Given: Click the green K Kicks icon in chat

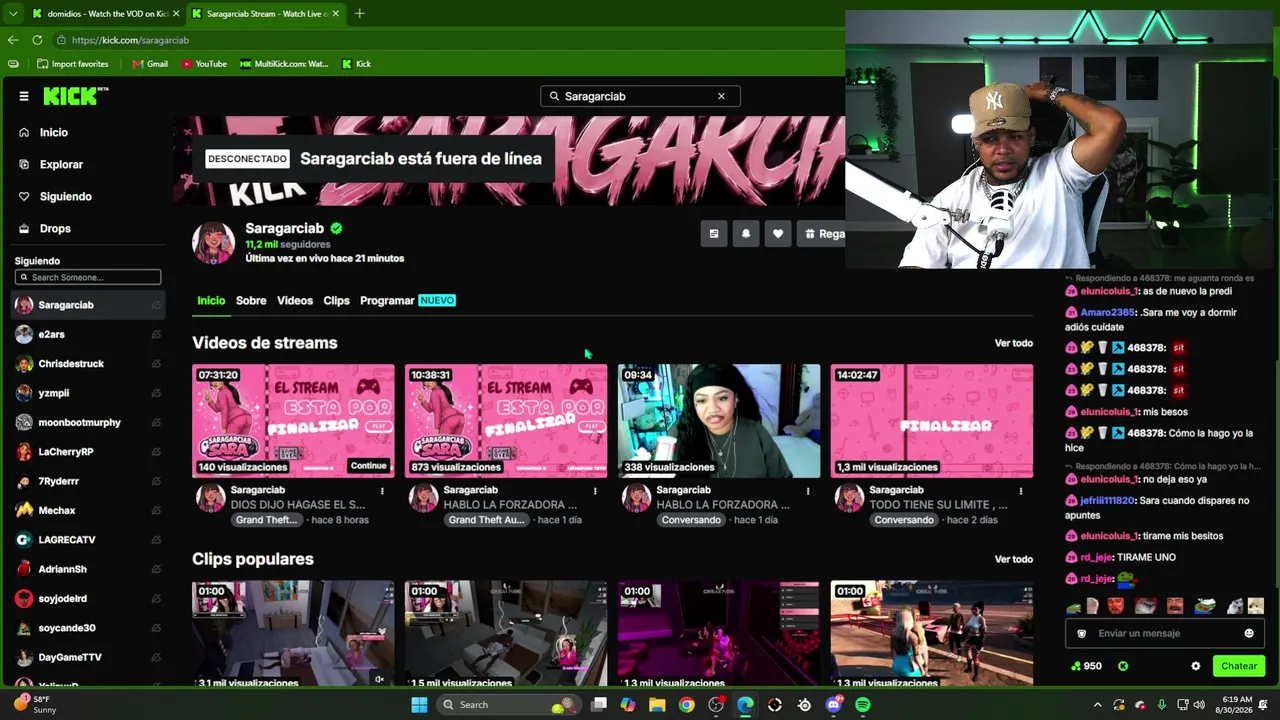Looking at the screenshot, I should click(1123, 666).
